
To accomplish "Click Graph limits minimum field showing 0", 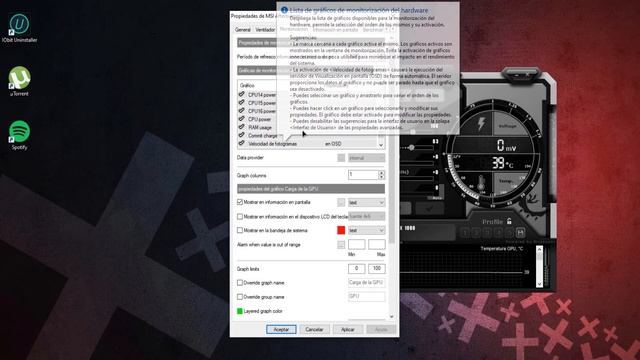I will click(x=356, y=269).
